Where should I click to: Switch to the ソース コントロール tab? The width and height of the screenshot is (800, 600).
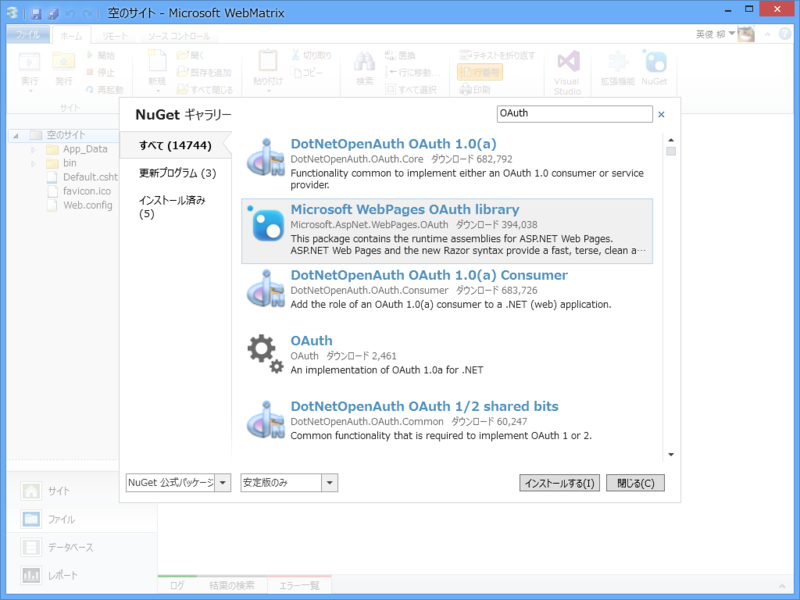[179, 36]
